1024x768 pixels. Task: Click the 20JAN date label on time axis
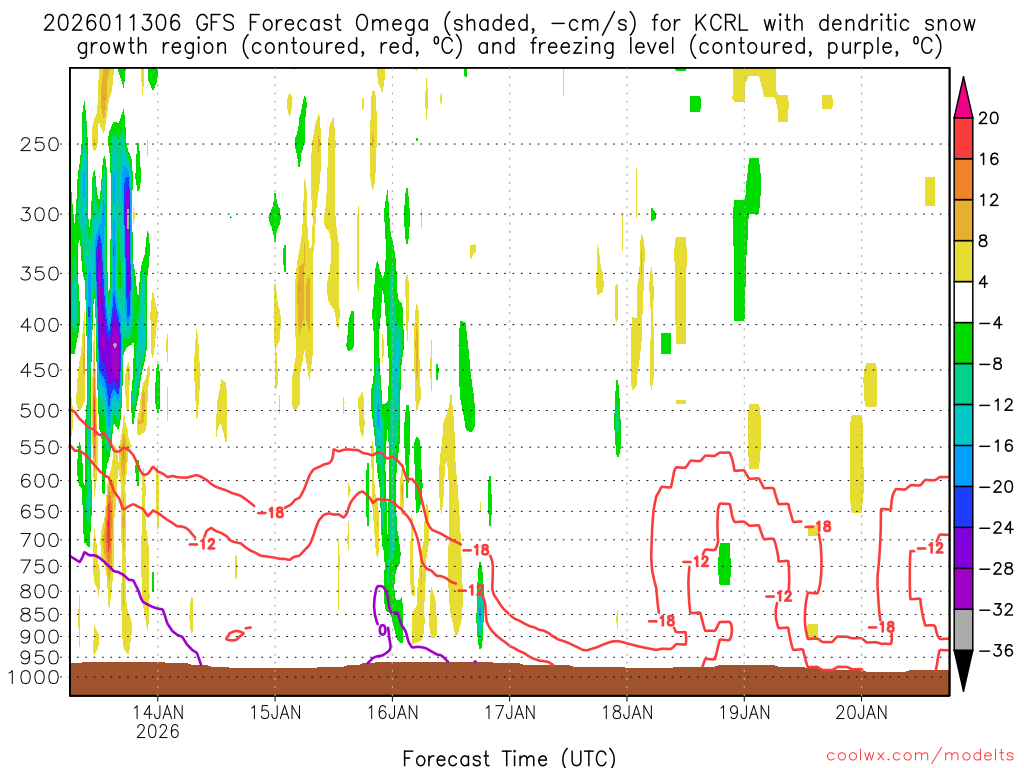tap(861, 712)
